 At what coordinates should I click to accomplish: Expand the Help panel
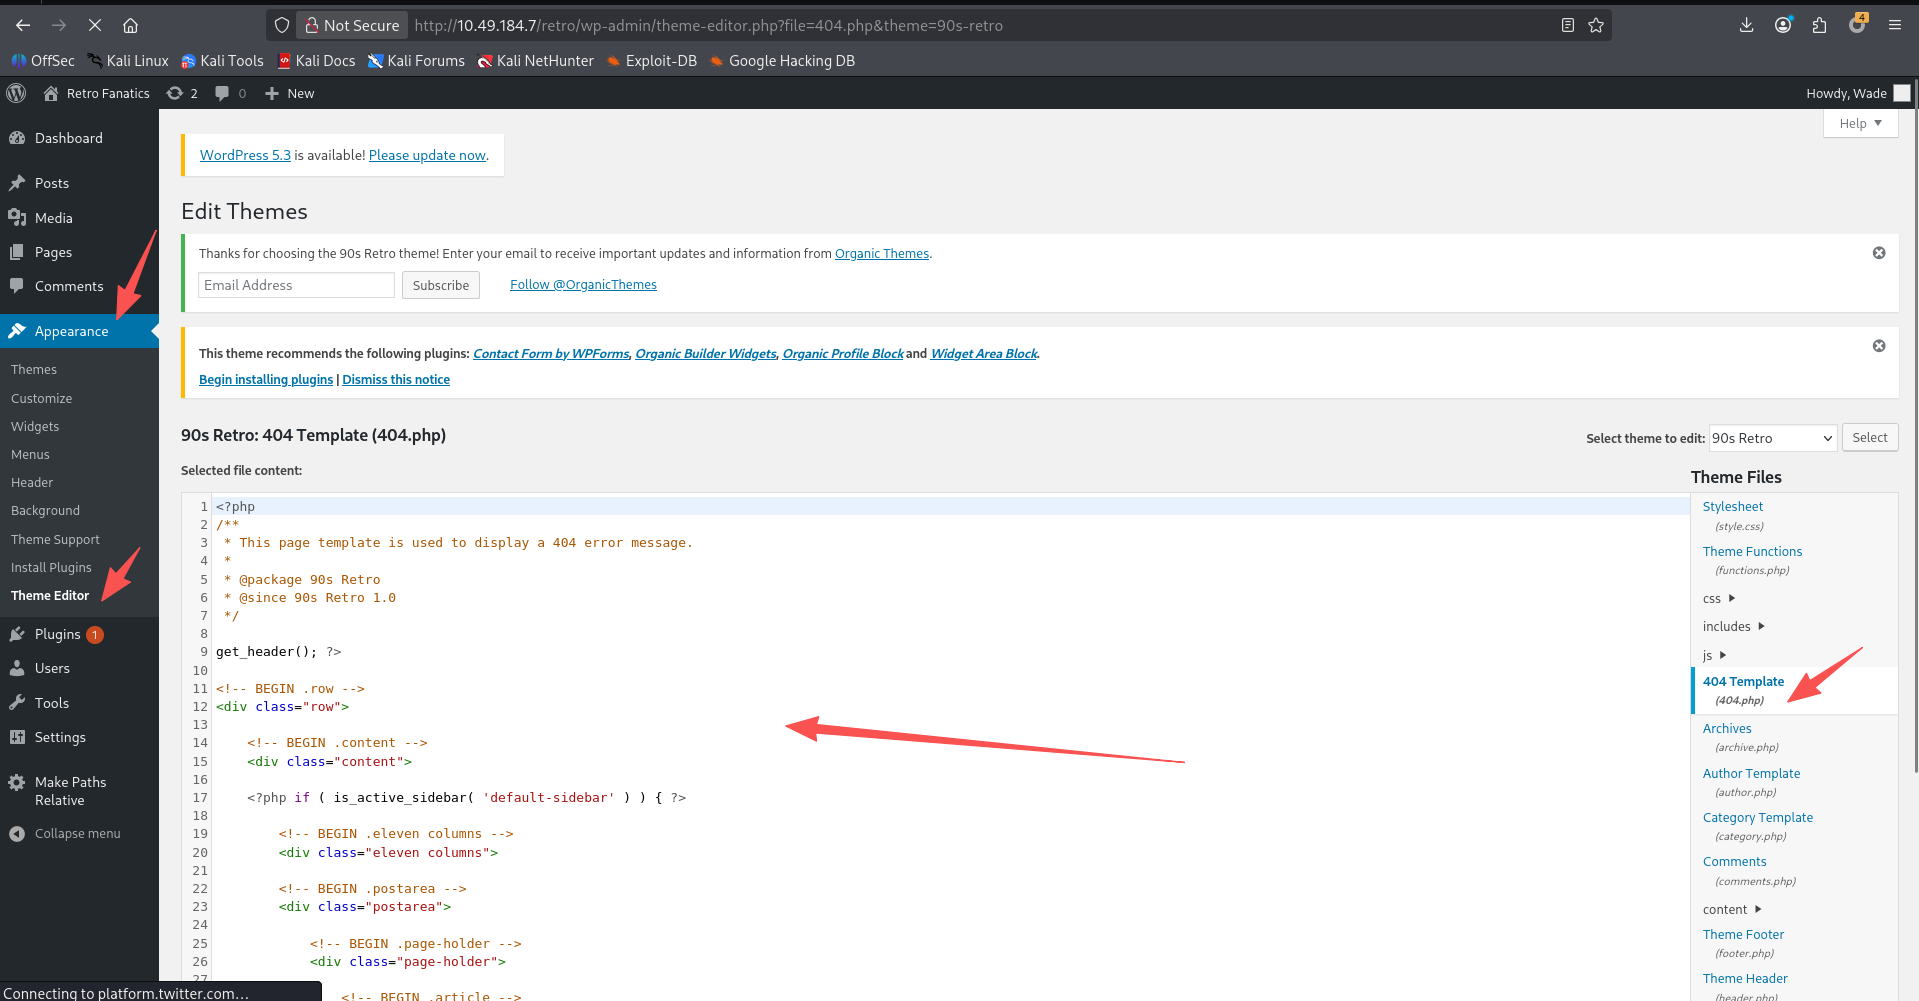1859,123
